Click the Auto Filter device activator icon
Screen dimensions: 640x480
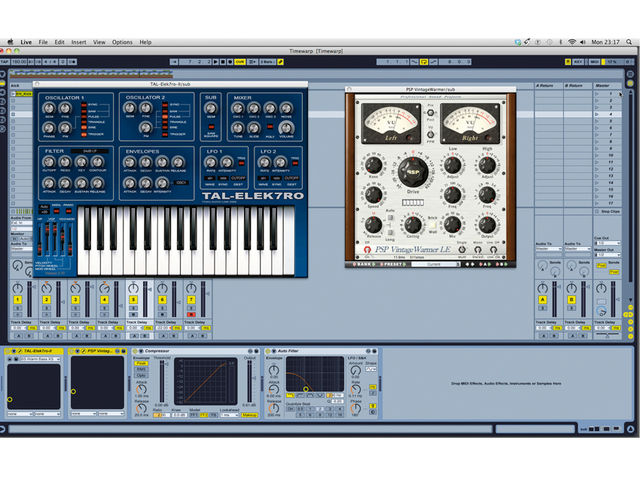coord(268,351)
